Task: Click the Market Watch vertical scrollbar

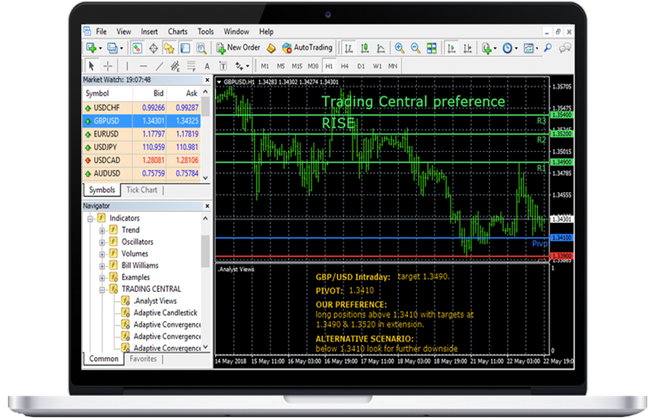Action: tap(206, 135)
